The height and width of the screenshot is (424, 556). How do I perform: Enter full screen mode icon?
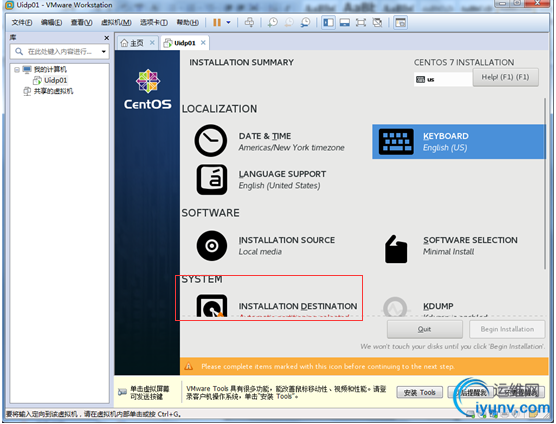tap(361, 23)
